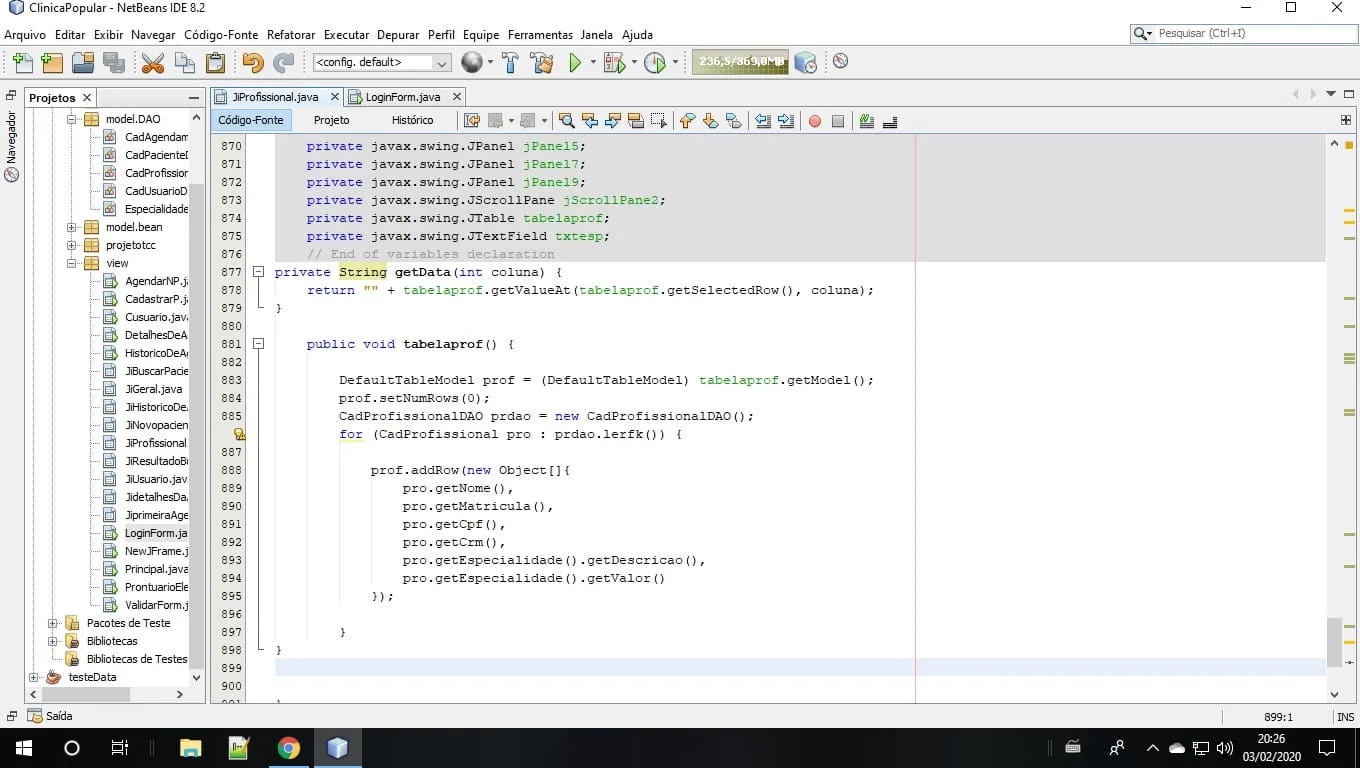Screen dimensions: 1360x768
Task: Click the Cut scissors icon
Action: [x=152, y=63]
